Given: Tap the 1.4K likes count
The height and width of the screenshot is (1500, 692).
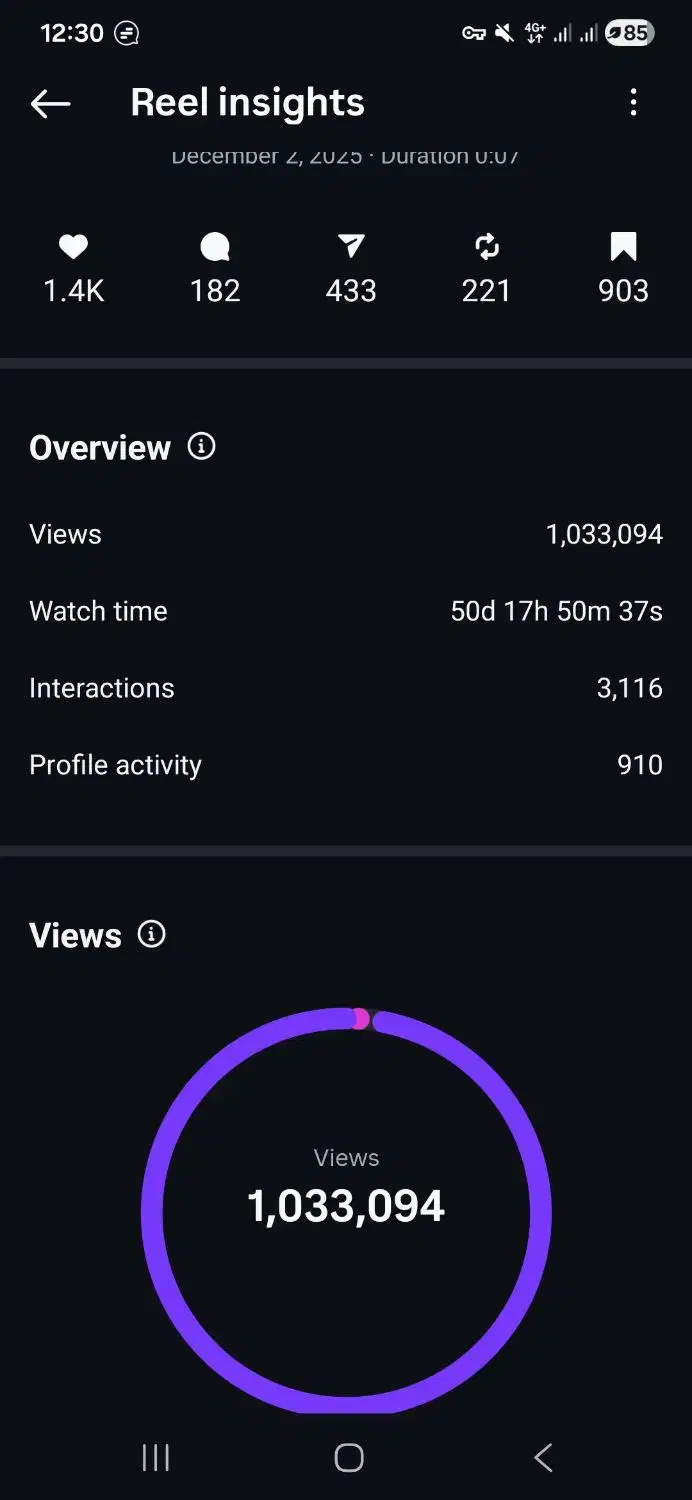Looking at the screenshot, I should tap(73, 291).
